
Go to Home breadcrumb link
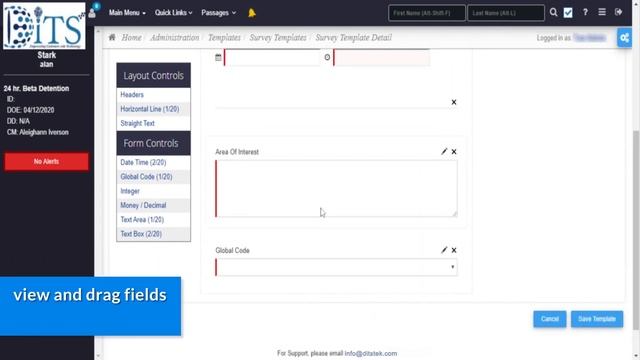click(131, 38)
